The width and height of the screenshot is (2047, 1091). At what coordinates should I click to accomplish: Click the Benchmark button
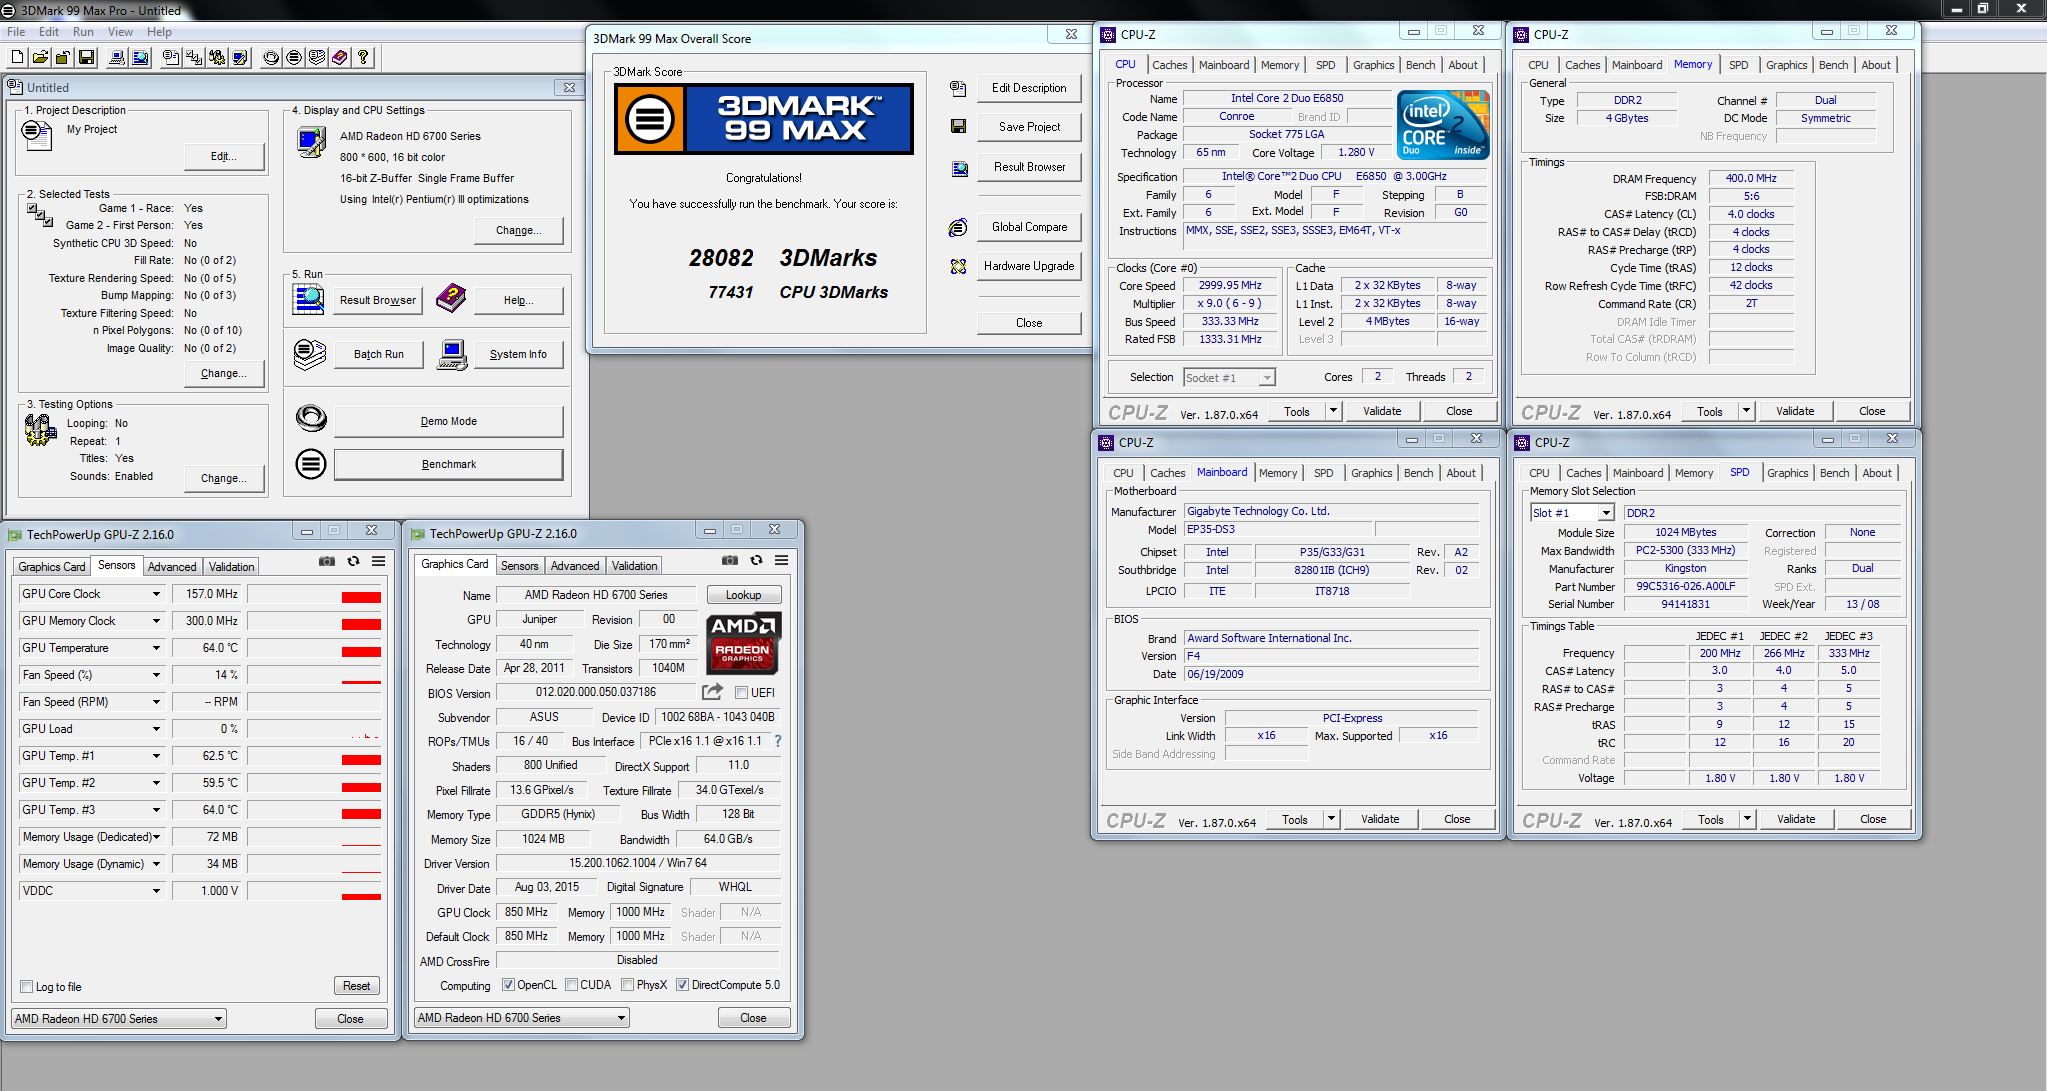pyautogui.click(x=448, y=464)
